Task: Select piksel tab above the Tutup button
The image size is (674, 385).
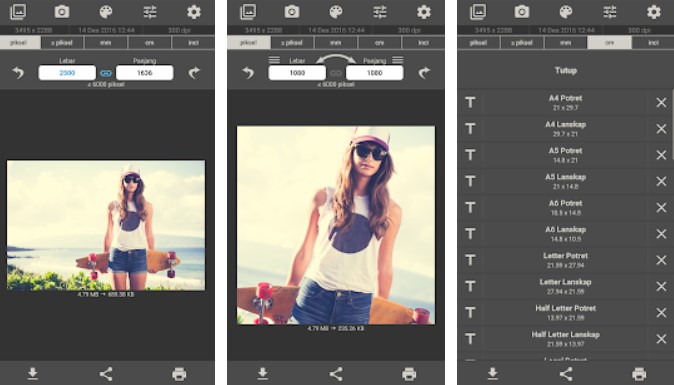Action: (479, 43)
